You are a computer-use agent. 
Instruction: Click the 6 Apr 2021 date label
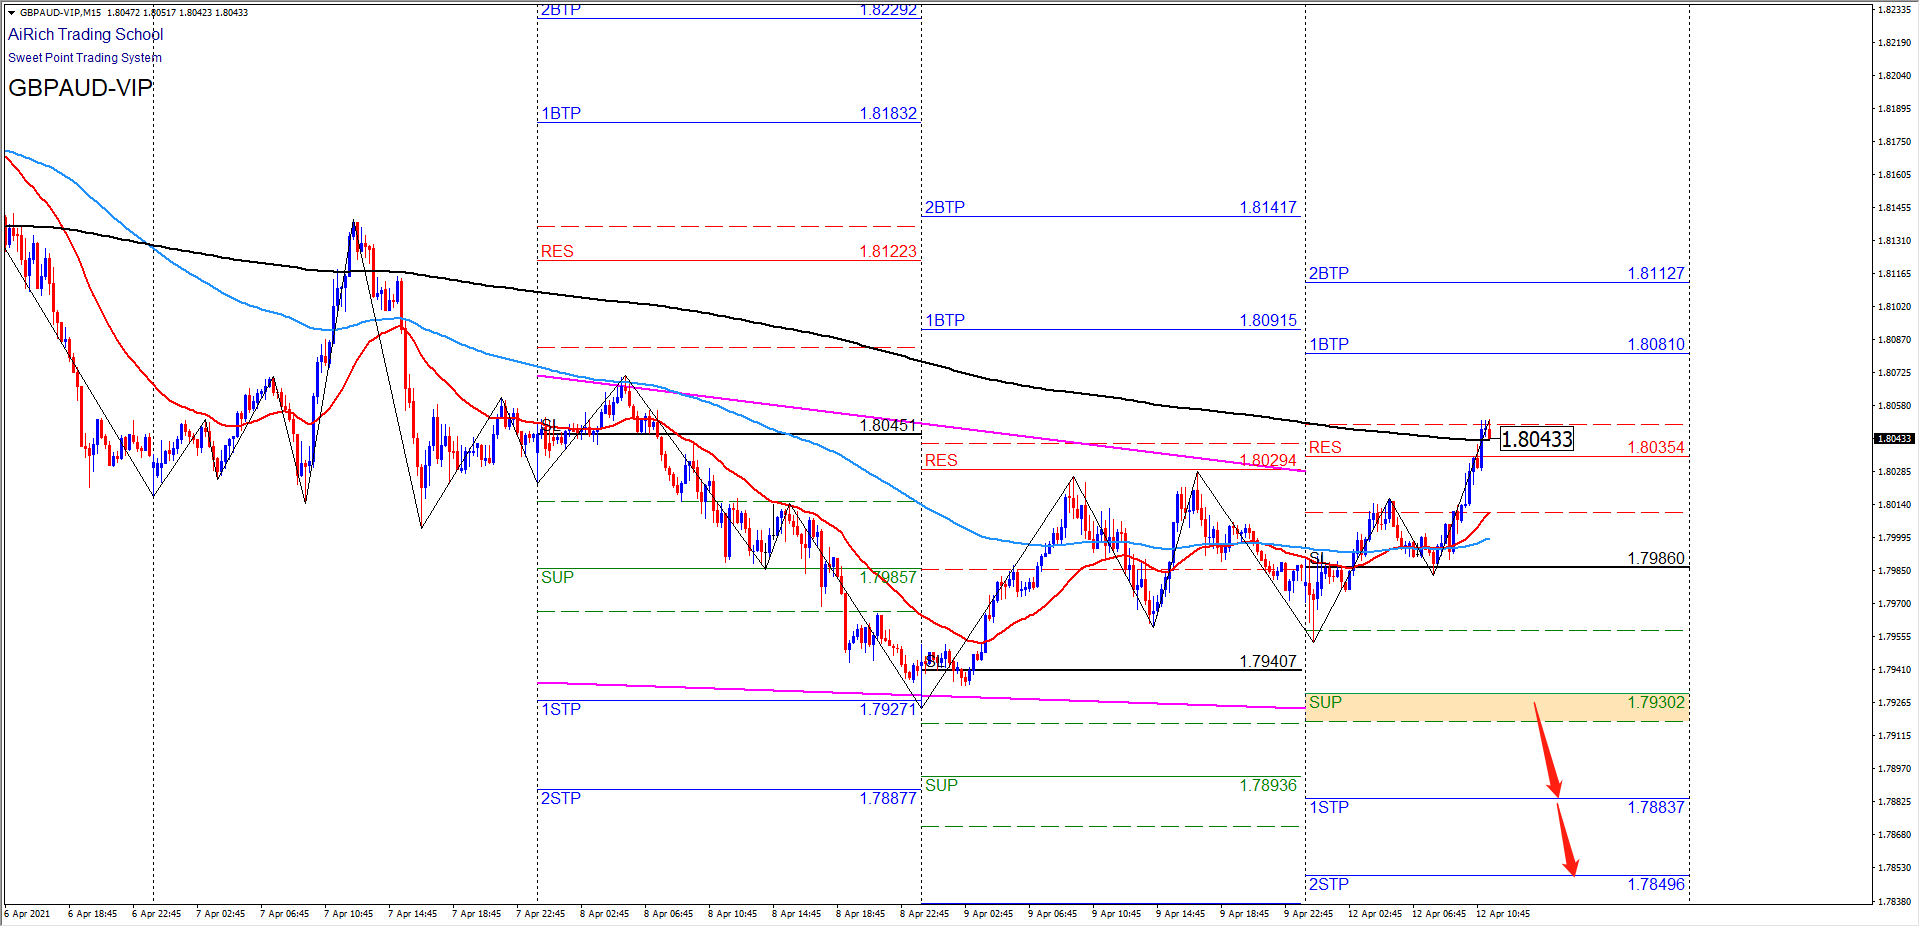tap(28, 914)
